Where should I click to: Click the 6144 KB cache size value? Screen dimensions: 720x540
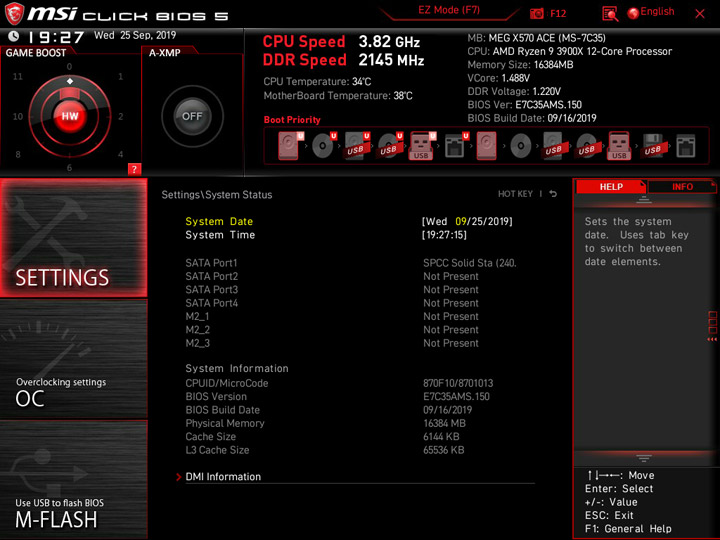click(441, 437)
